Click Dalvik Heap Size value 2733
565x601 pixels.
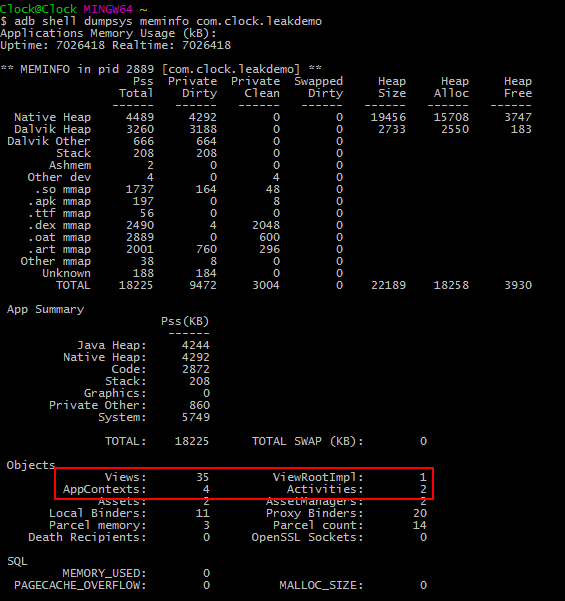(x=392, y=129)
